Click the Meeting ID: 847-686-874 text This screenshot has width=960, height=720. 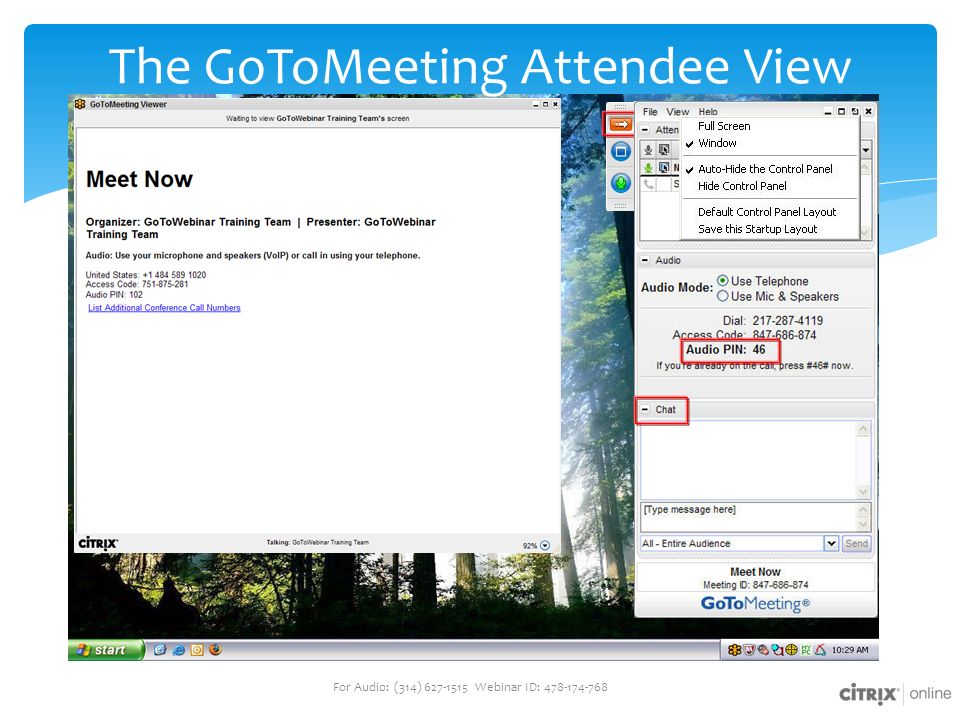[x=756, y=585]
